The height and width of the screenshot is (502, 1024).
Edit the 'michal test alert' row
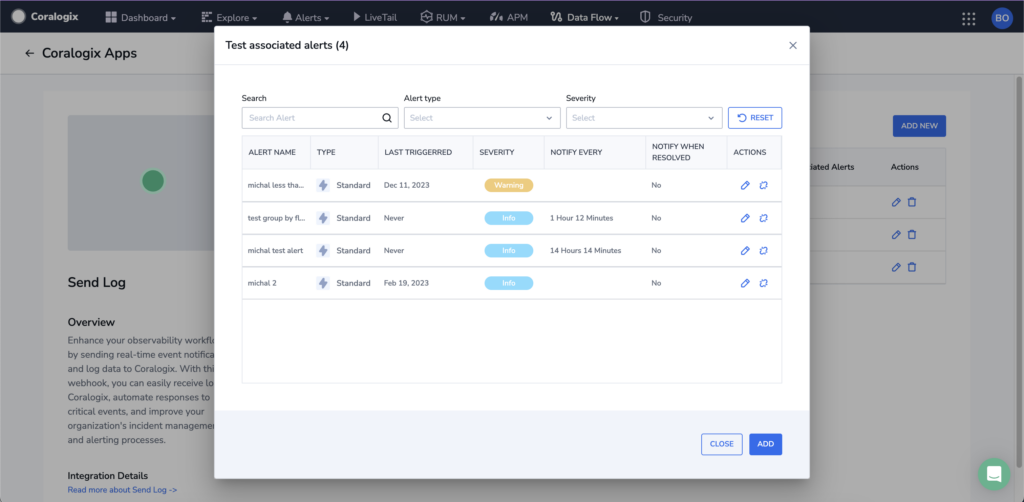click(745, 251)
